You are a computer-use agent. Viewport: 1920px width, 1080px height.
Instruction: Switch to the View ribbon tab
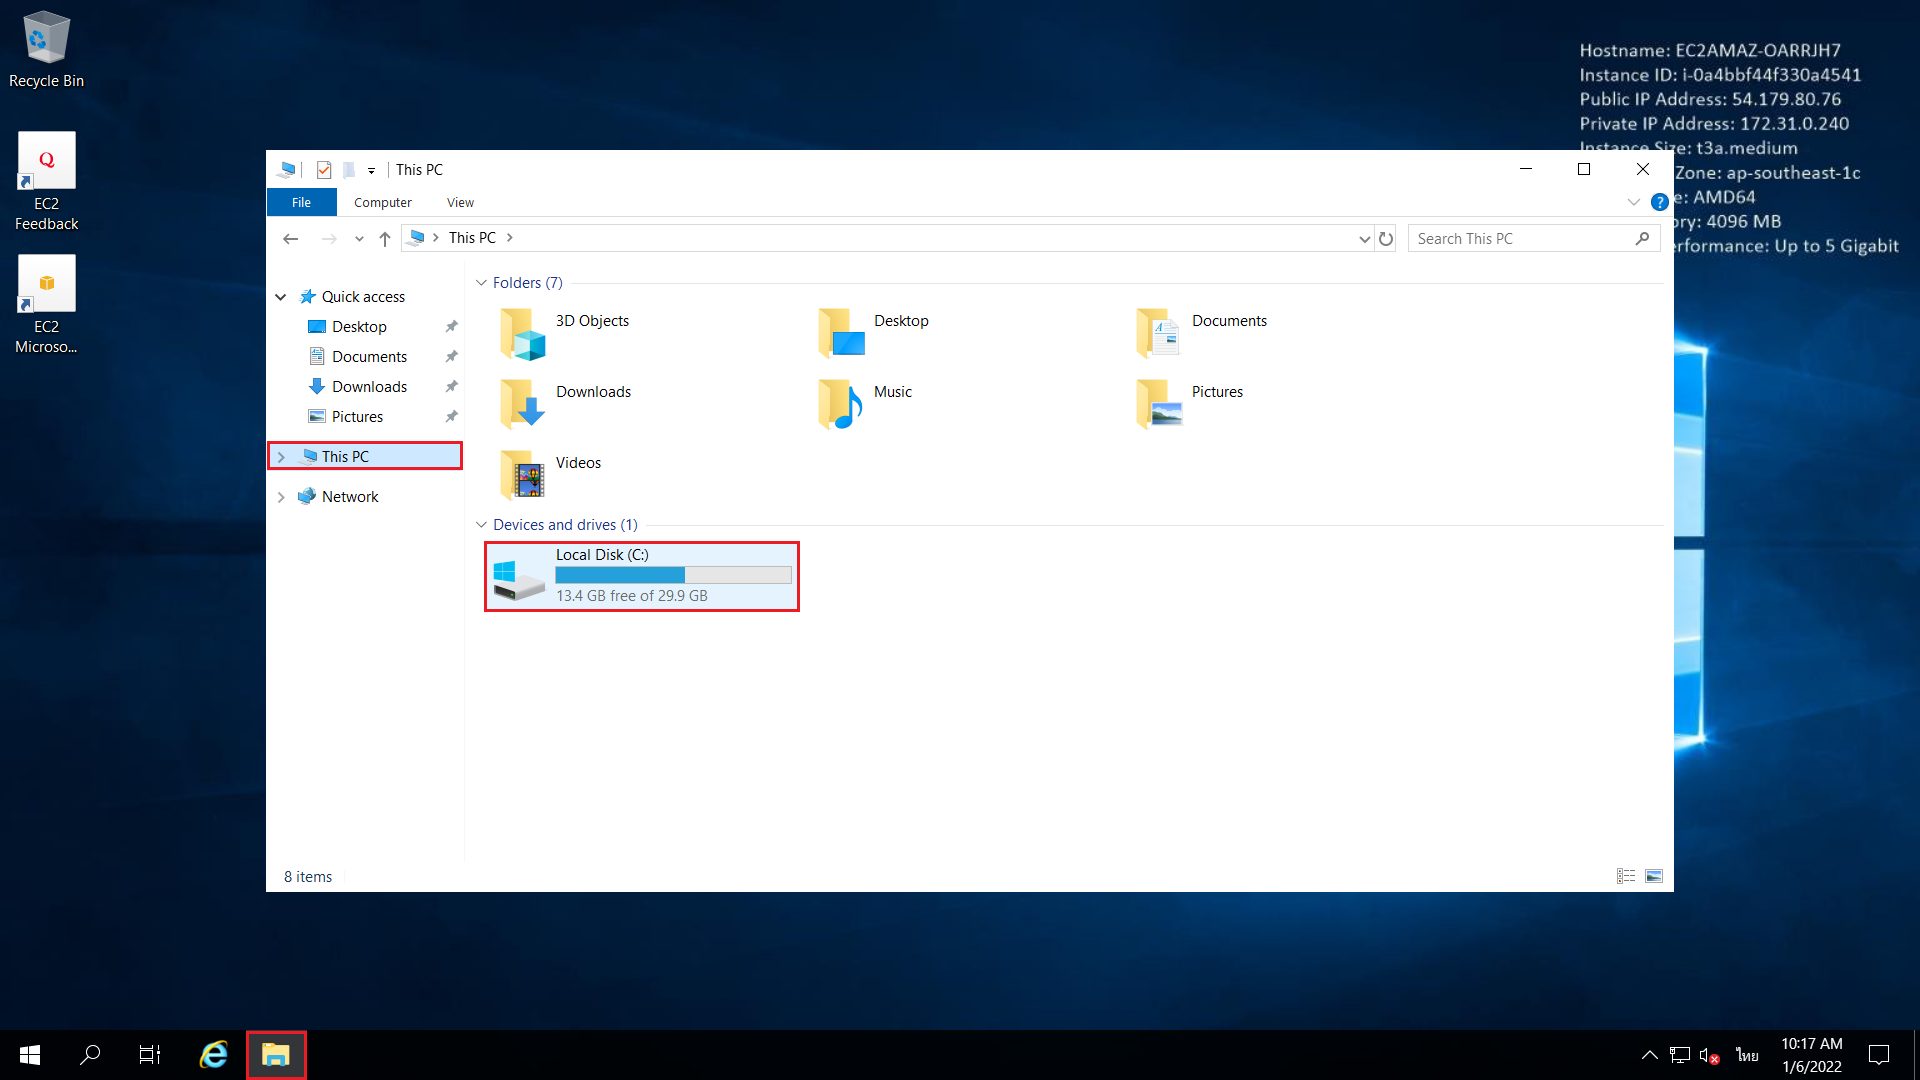pos(460,202)
